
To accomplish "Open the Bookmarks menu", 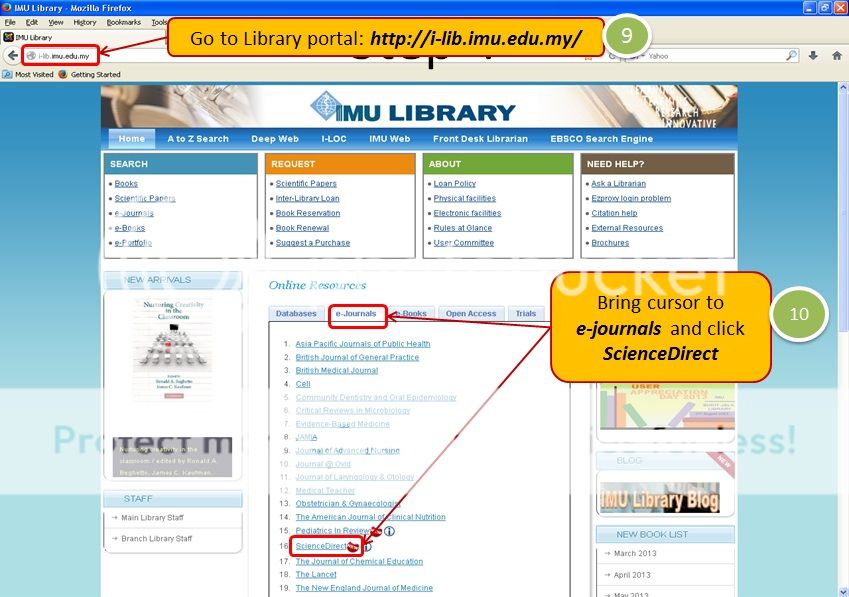I will (123, 21).
